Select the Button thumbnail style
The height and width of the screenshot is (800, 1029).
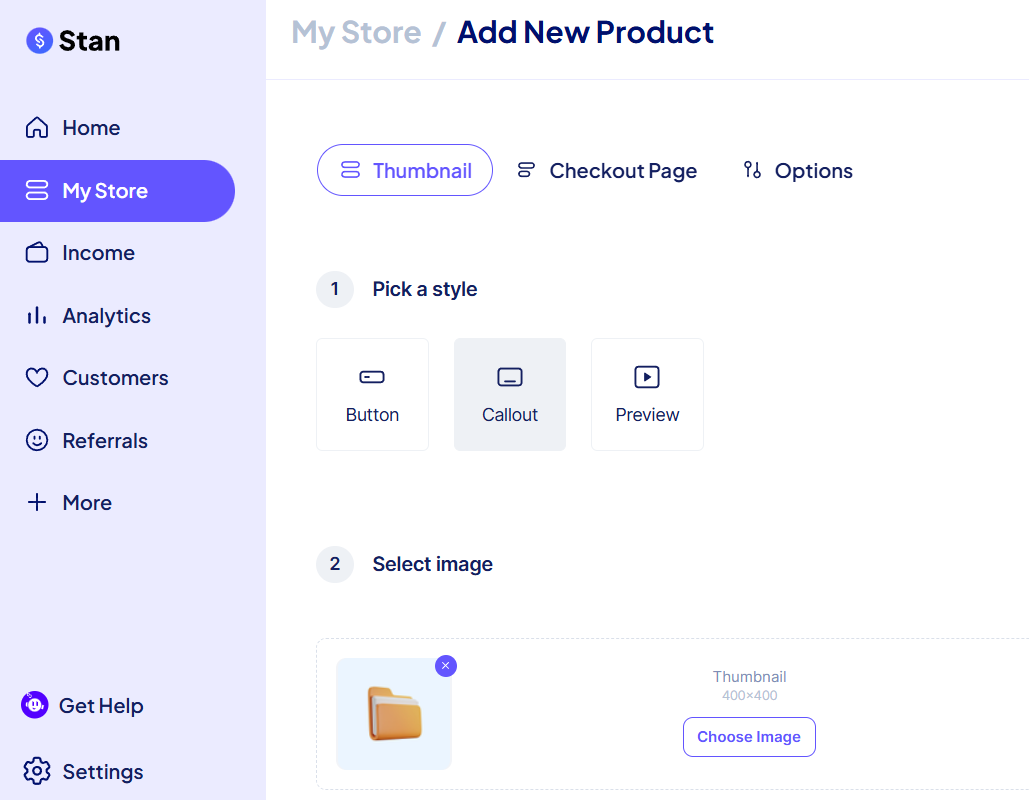coord(372,394)
